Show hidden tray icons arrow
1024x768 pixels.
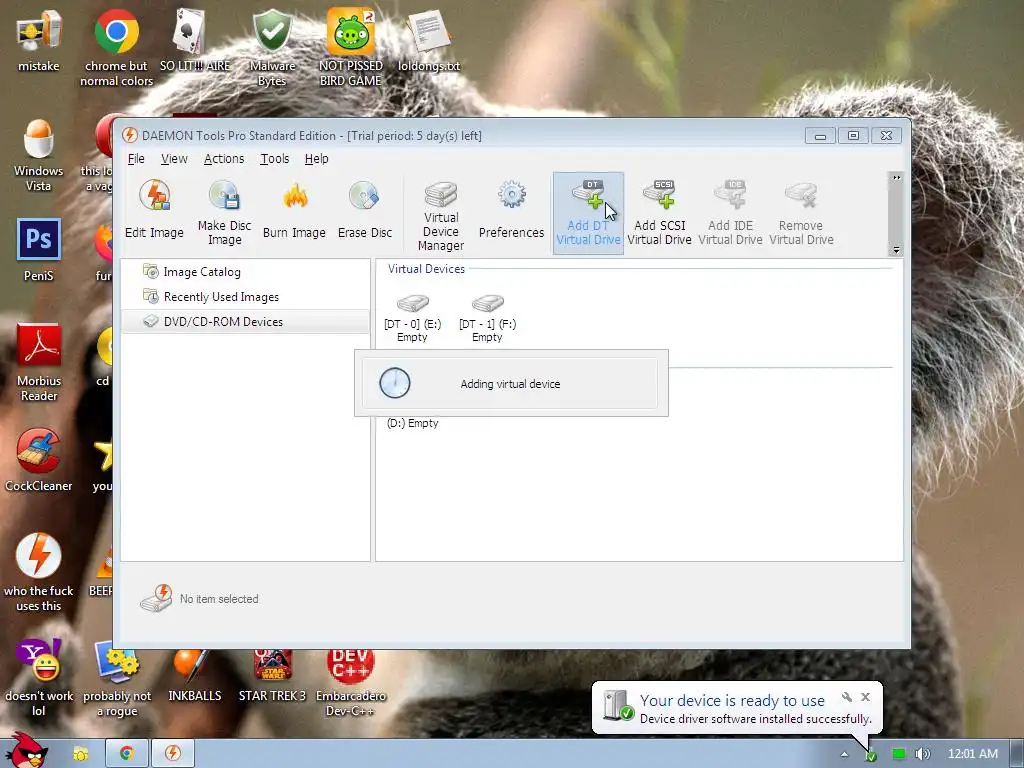coord(844,754)
